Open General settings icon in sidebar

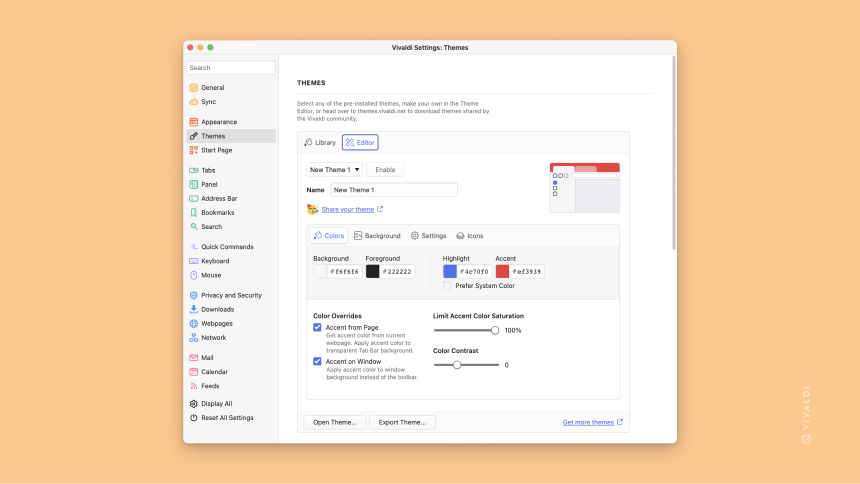pos(194,87)
